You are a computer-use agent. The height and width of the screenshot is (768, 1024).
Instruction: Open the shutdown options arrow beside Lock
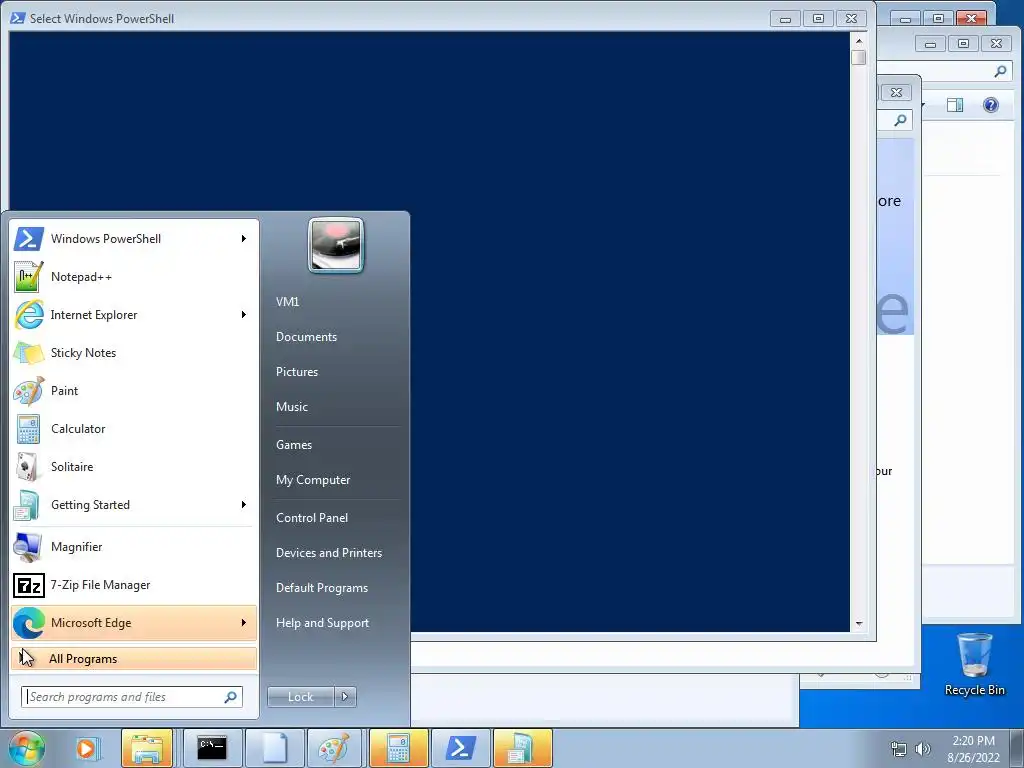[x=345, y=697]
